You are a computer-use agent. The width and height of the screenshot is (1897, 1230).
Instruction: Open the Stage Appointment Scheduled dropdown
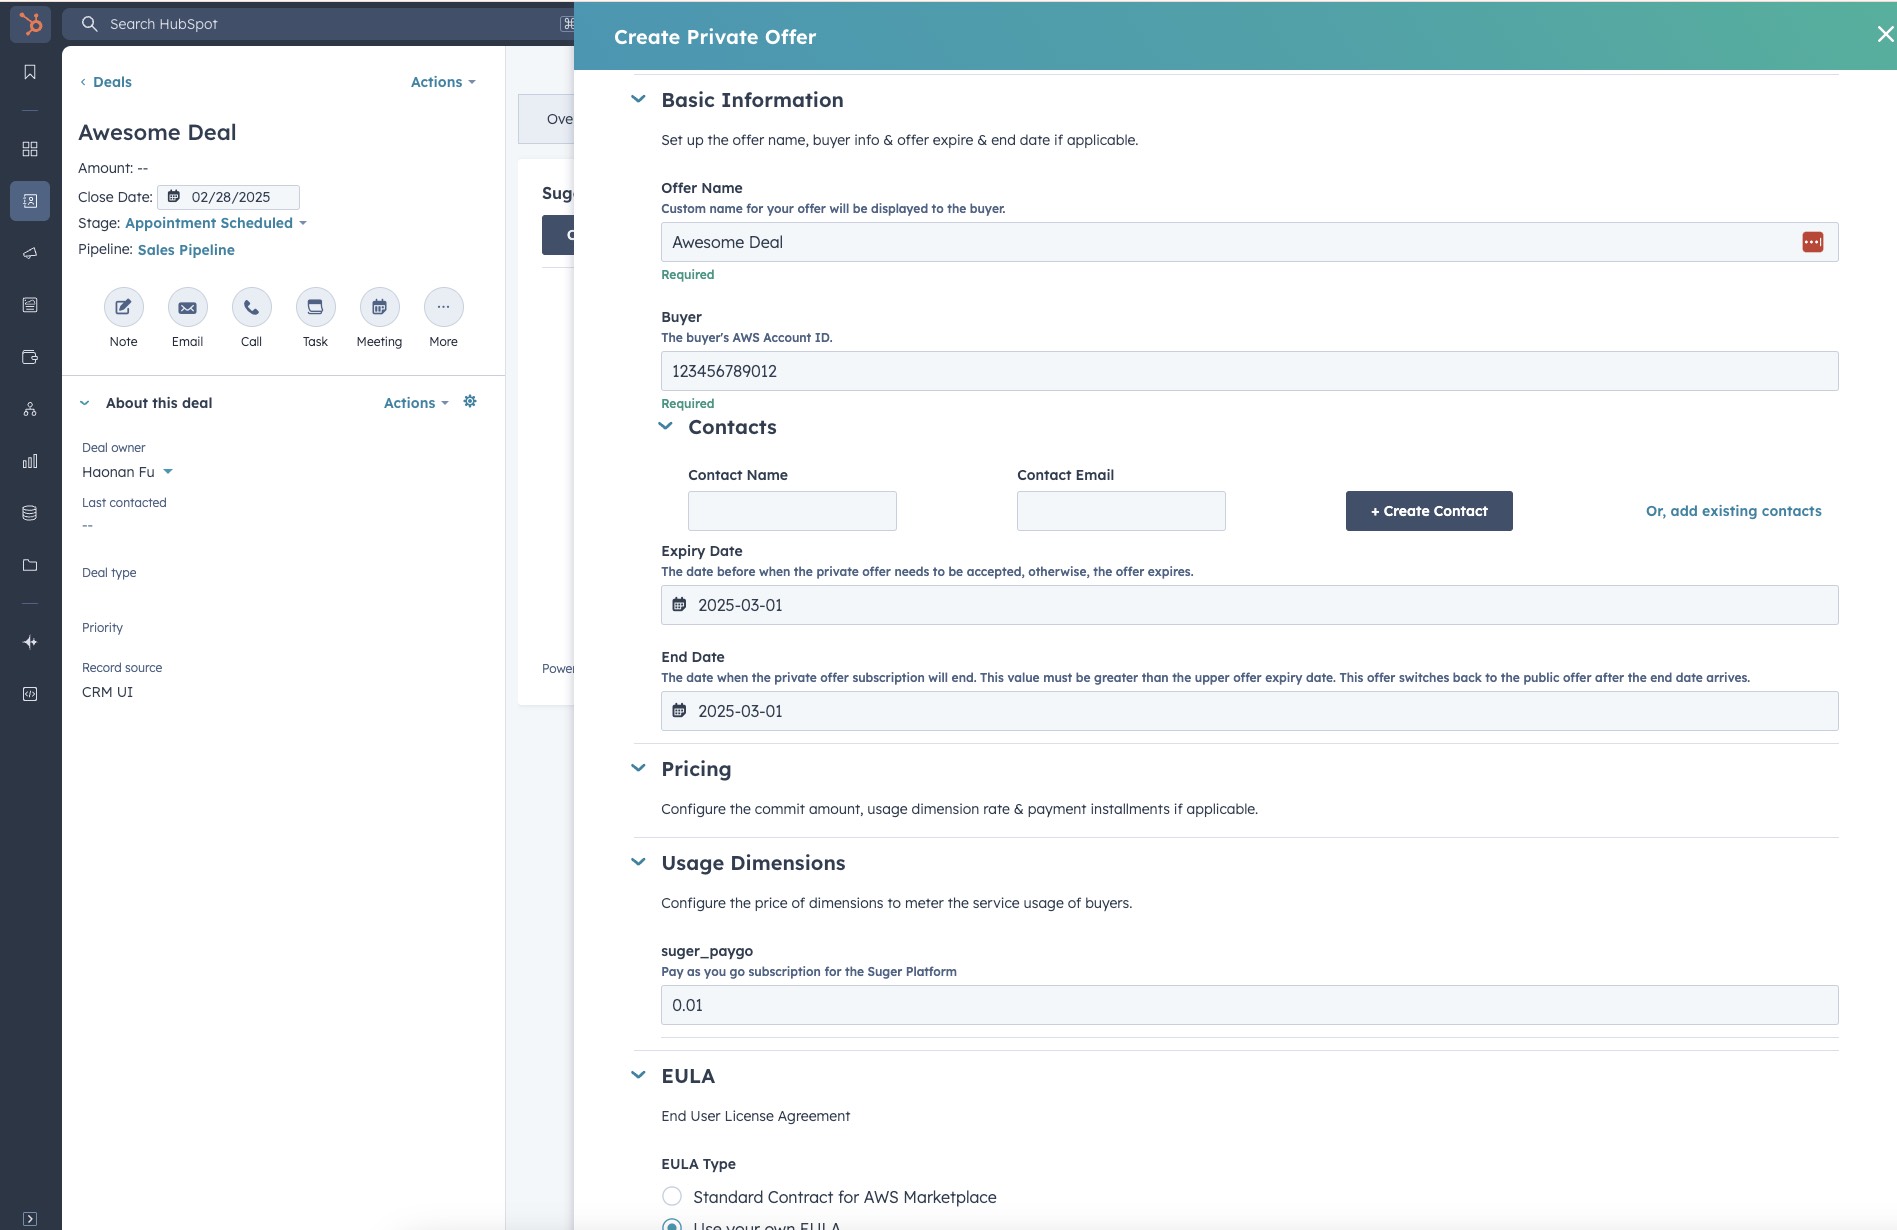tap(215, 223)
